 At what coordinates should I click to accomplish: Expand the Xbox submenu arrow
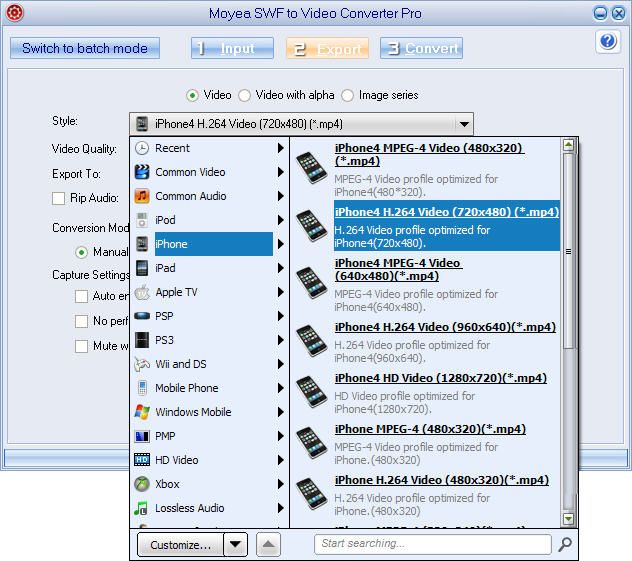[281, 484]
